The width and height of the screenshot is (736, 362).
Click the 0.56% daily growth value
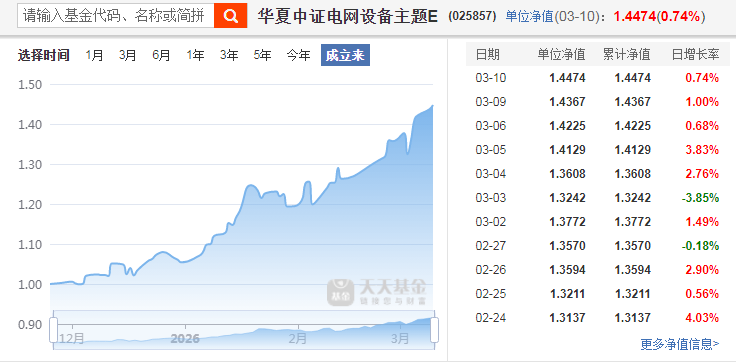(702, 294)
